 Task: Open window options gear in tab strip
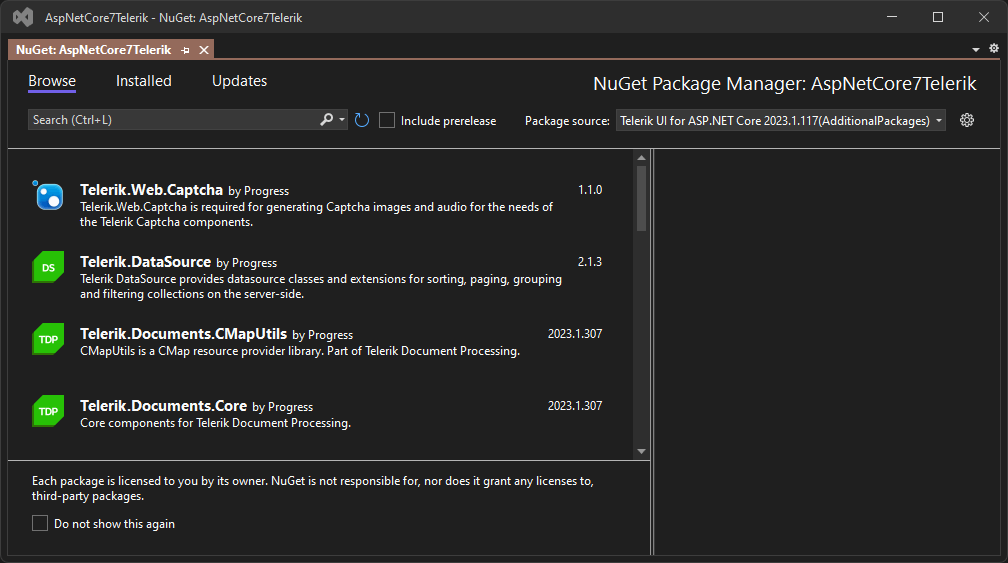pos(994,48)
